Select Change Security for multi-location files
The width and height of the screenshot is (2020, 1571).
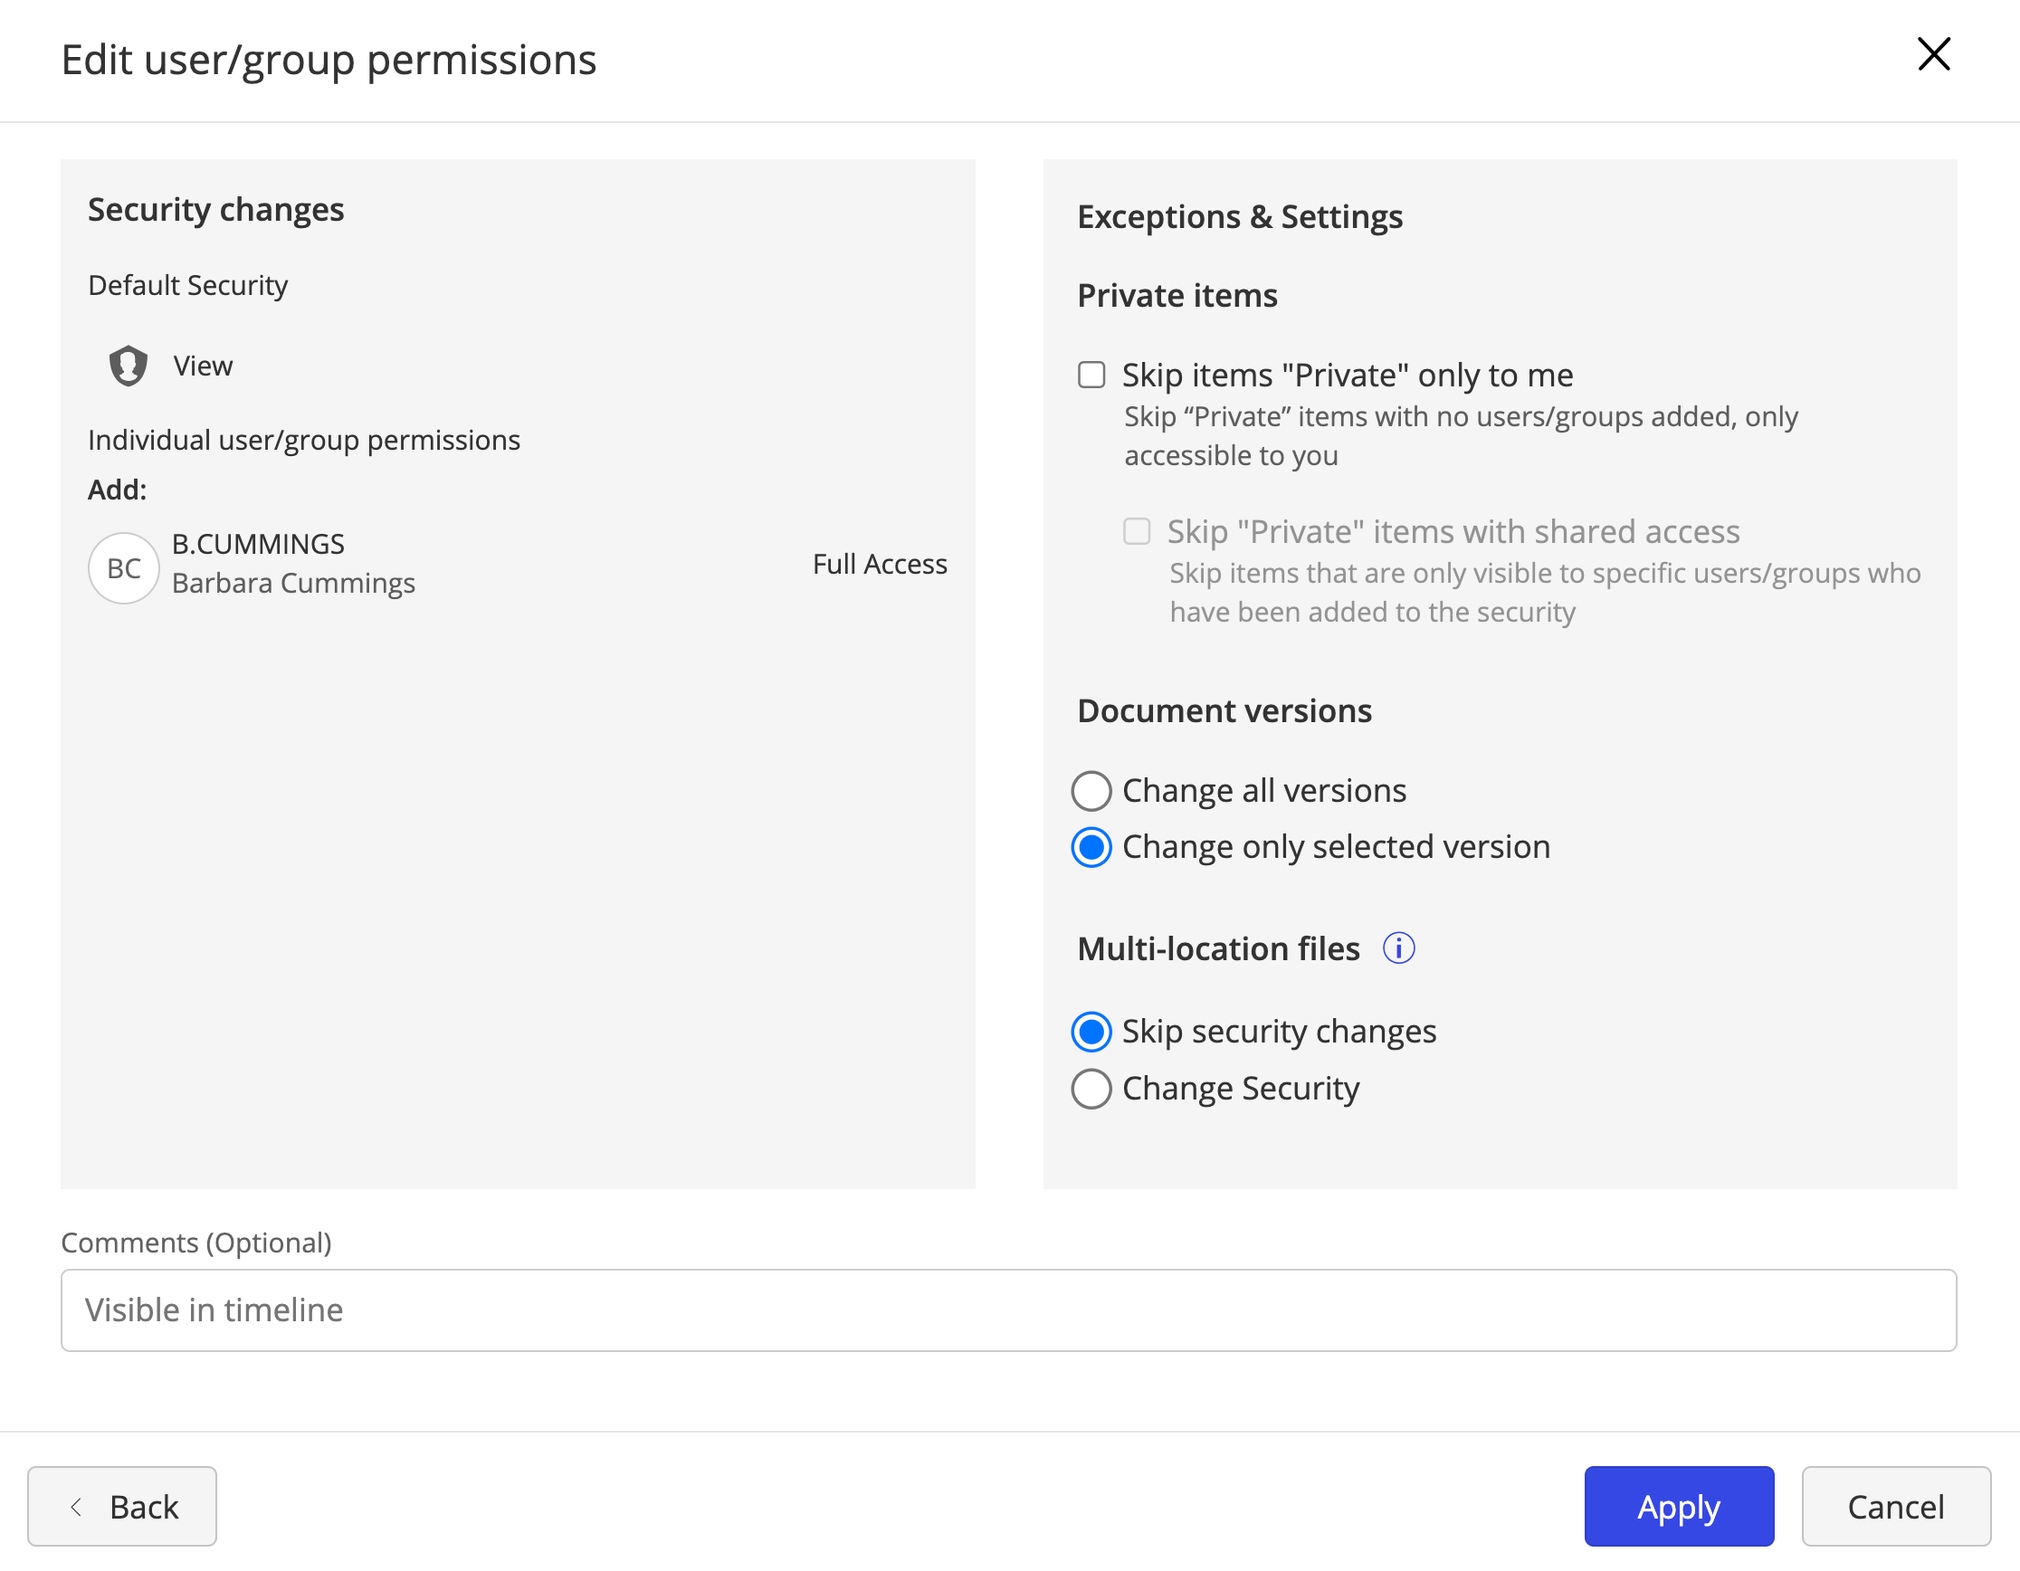(1090, 1087)
